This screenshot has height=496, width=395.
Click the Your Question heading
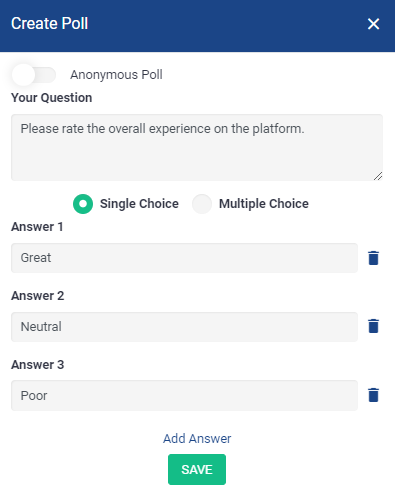coord(52,98)
